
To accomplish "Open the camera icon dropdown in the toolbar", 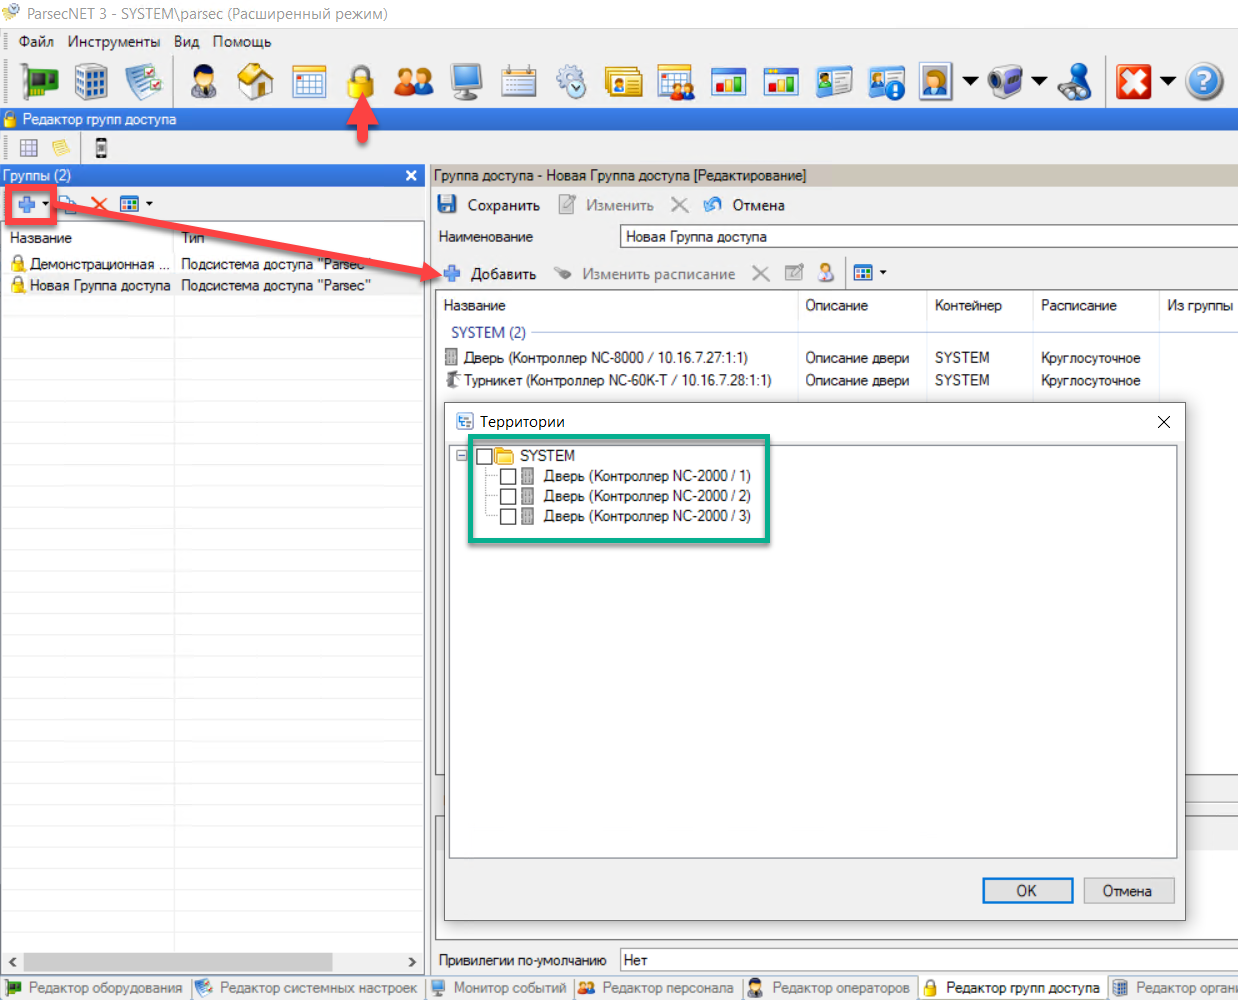I will pyautogui.click(x=1041, y=81).
